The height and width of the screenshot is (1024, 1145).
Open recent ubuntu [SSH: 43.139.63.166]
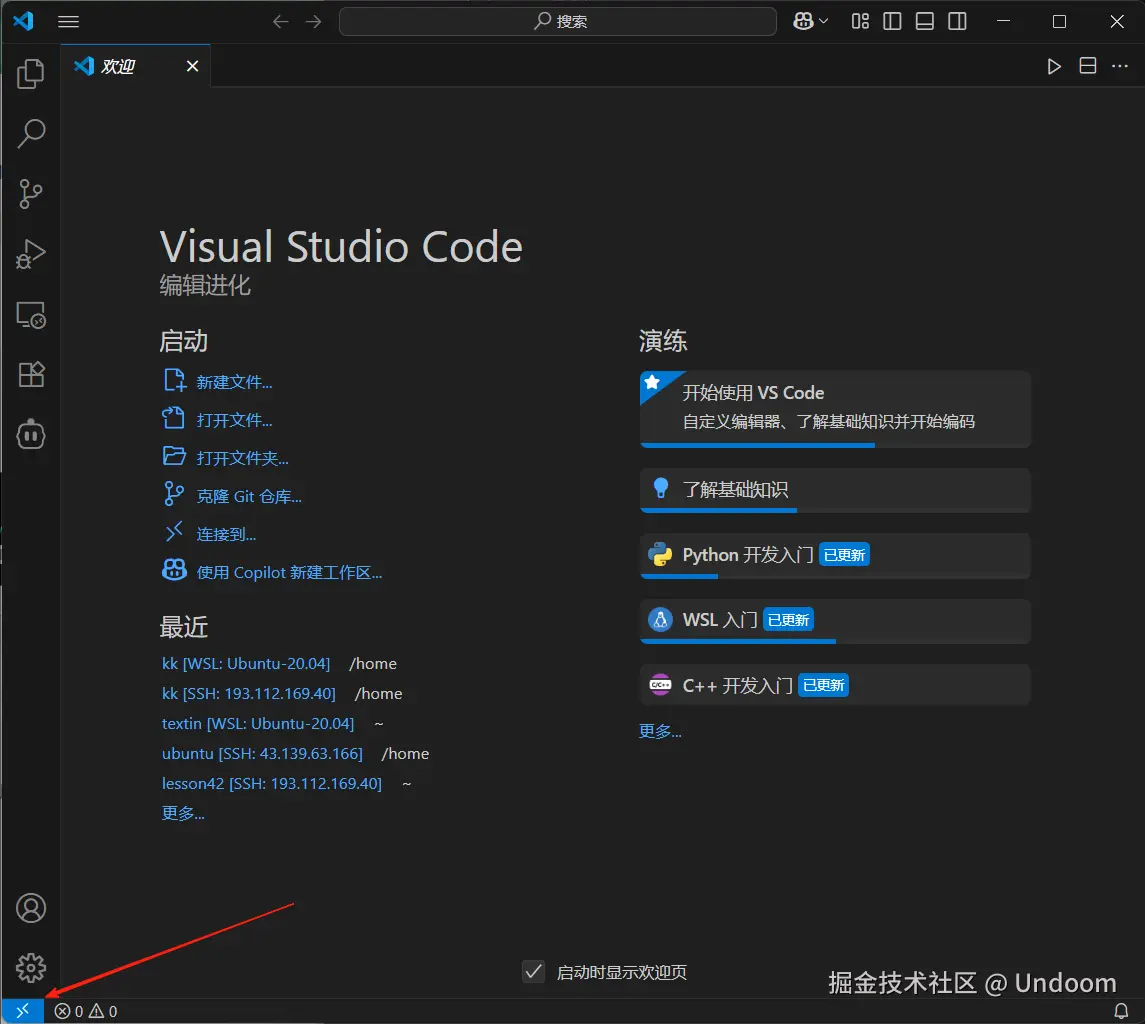pyautogui.click(x=262, y=753)
